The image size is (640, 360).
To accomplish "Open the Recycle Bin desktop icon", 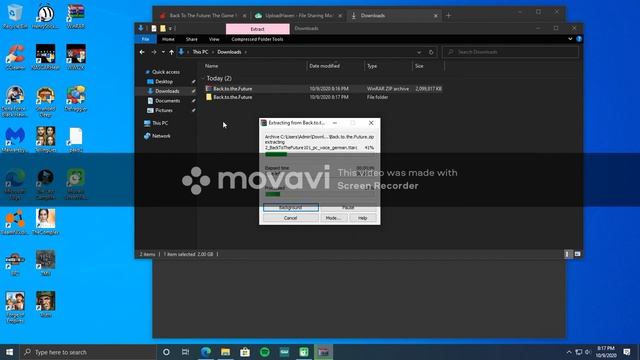I will [x=15, y=16].
